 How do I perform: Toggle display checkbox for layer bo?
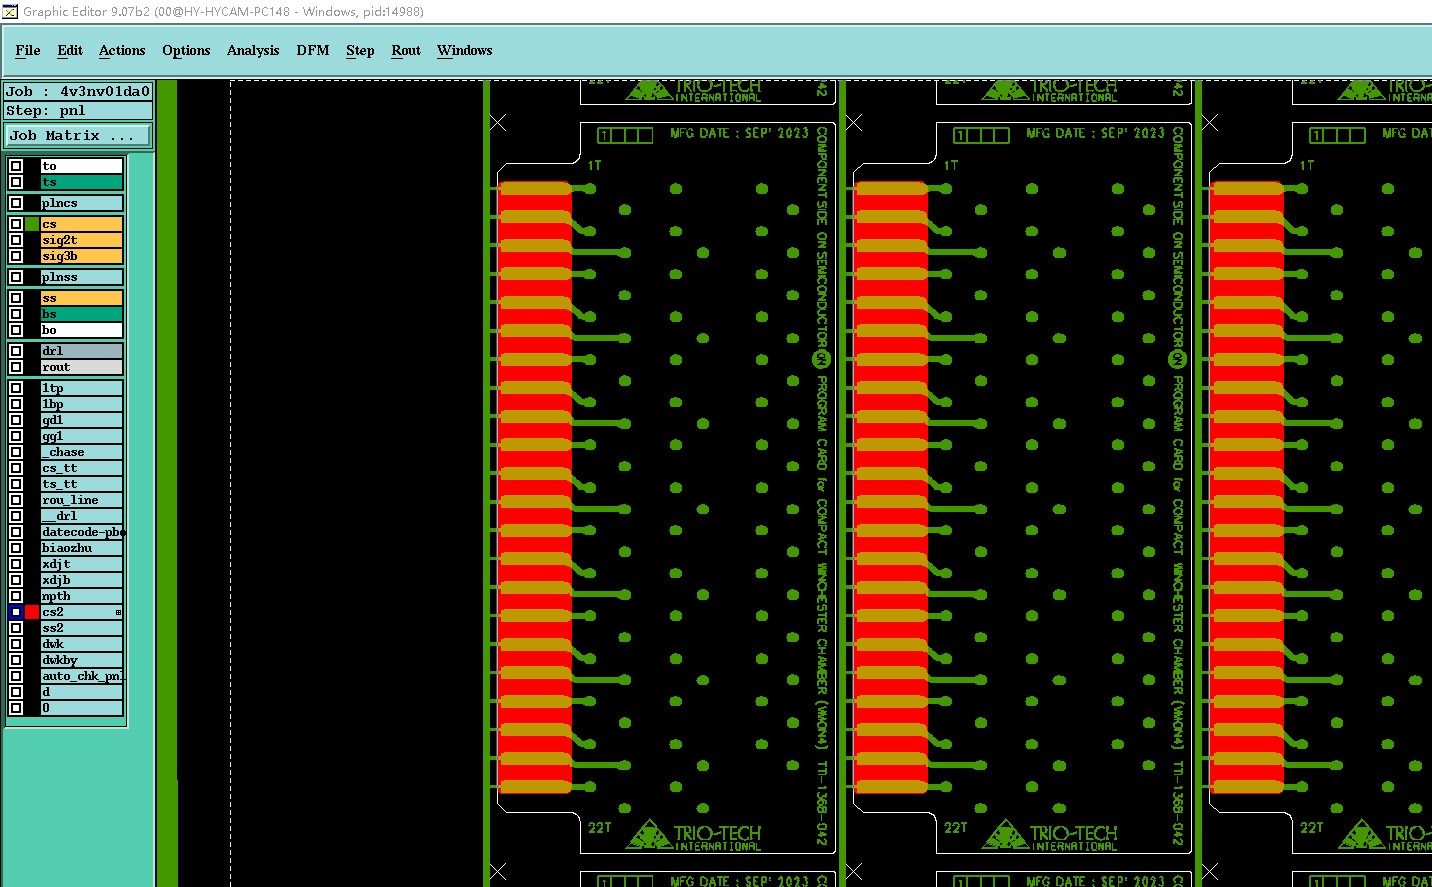(x=16, y=330)
